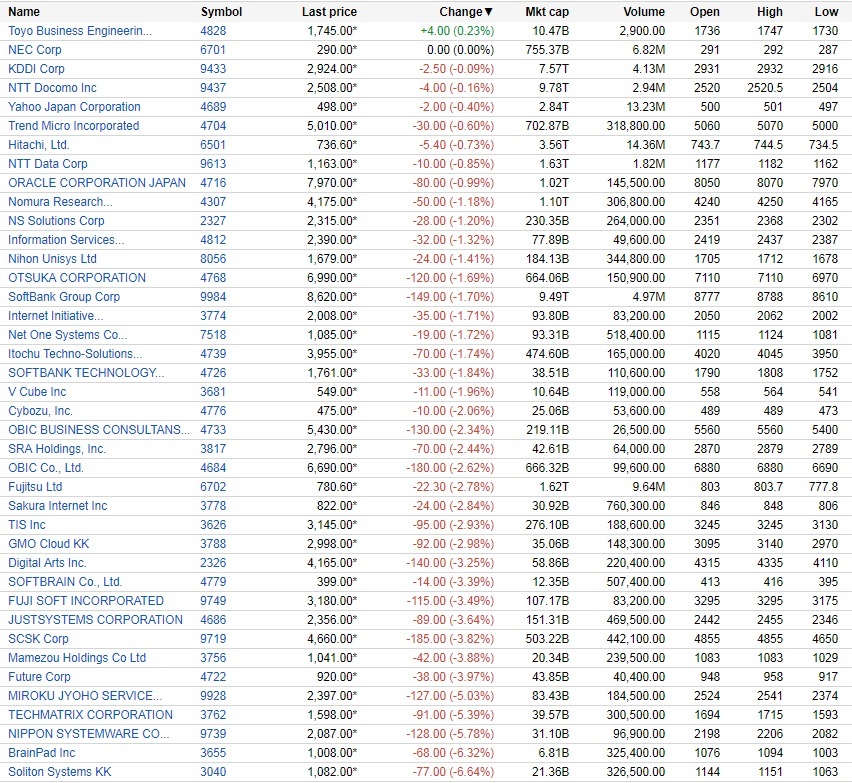Open Cybozu, Inc. link
Image resolution: width=852 pixels, height=783 pixels.
coord(40,411)
